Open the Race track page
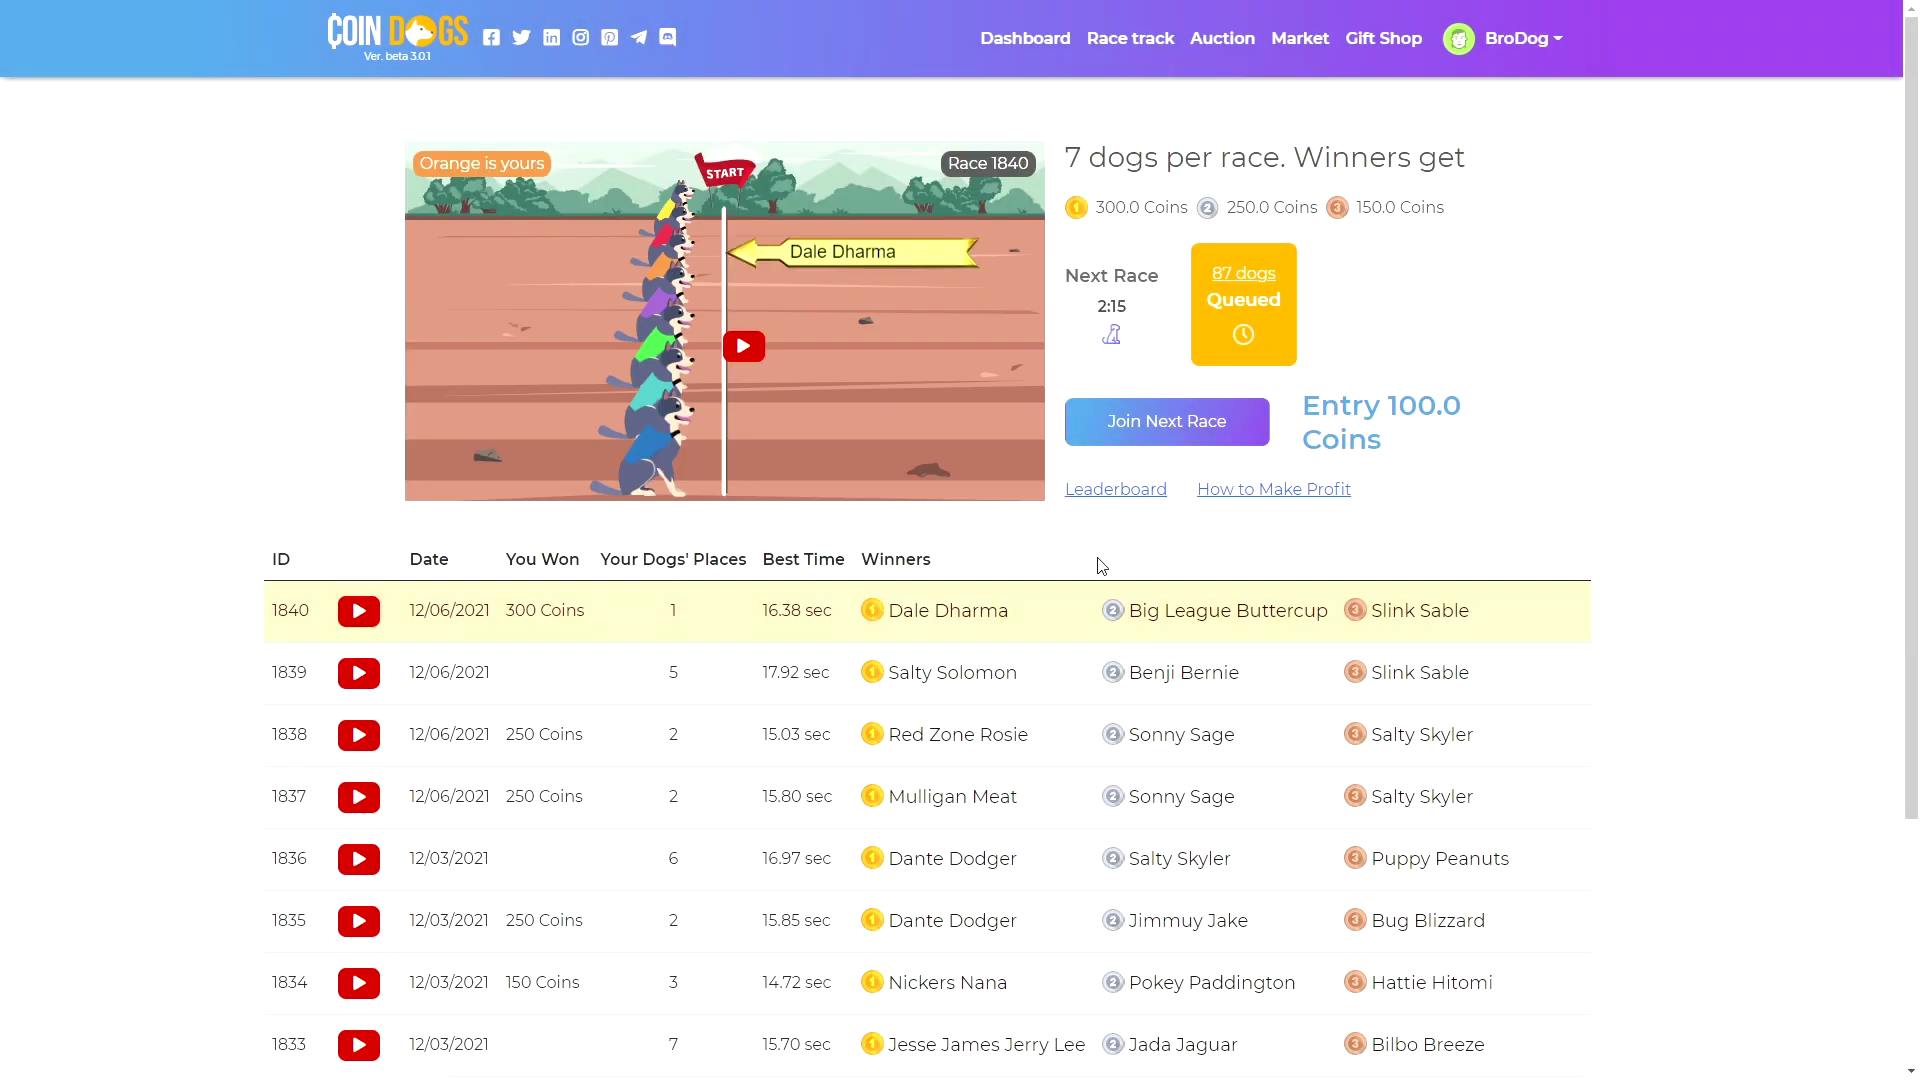1920x1080 pixels. pos(1130,39)
